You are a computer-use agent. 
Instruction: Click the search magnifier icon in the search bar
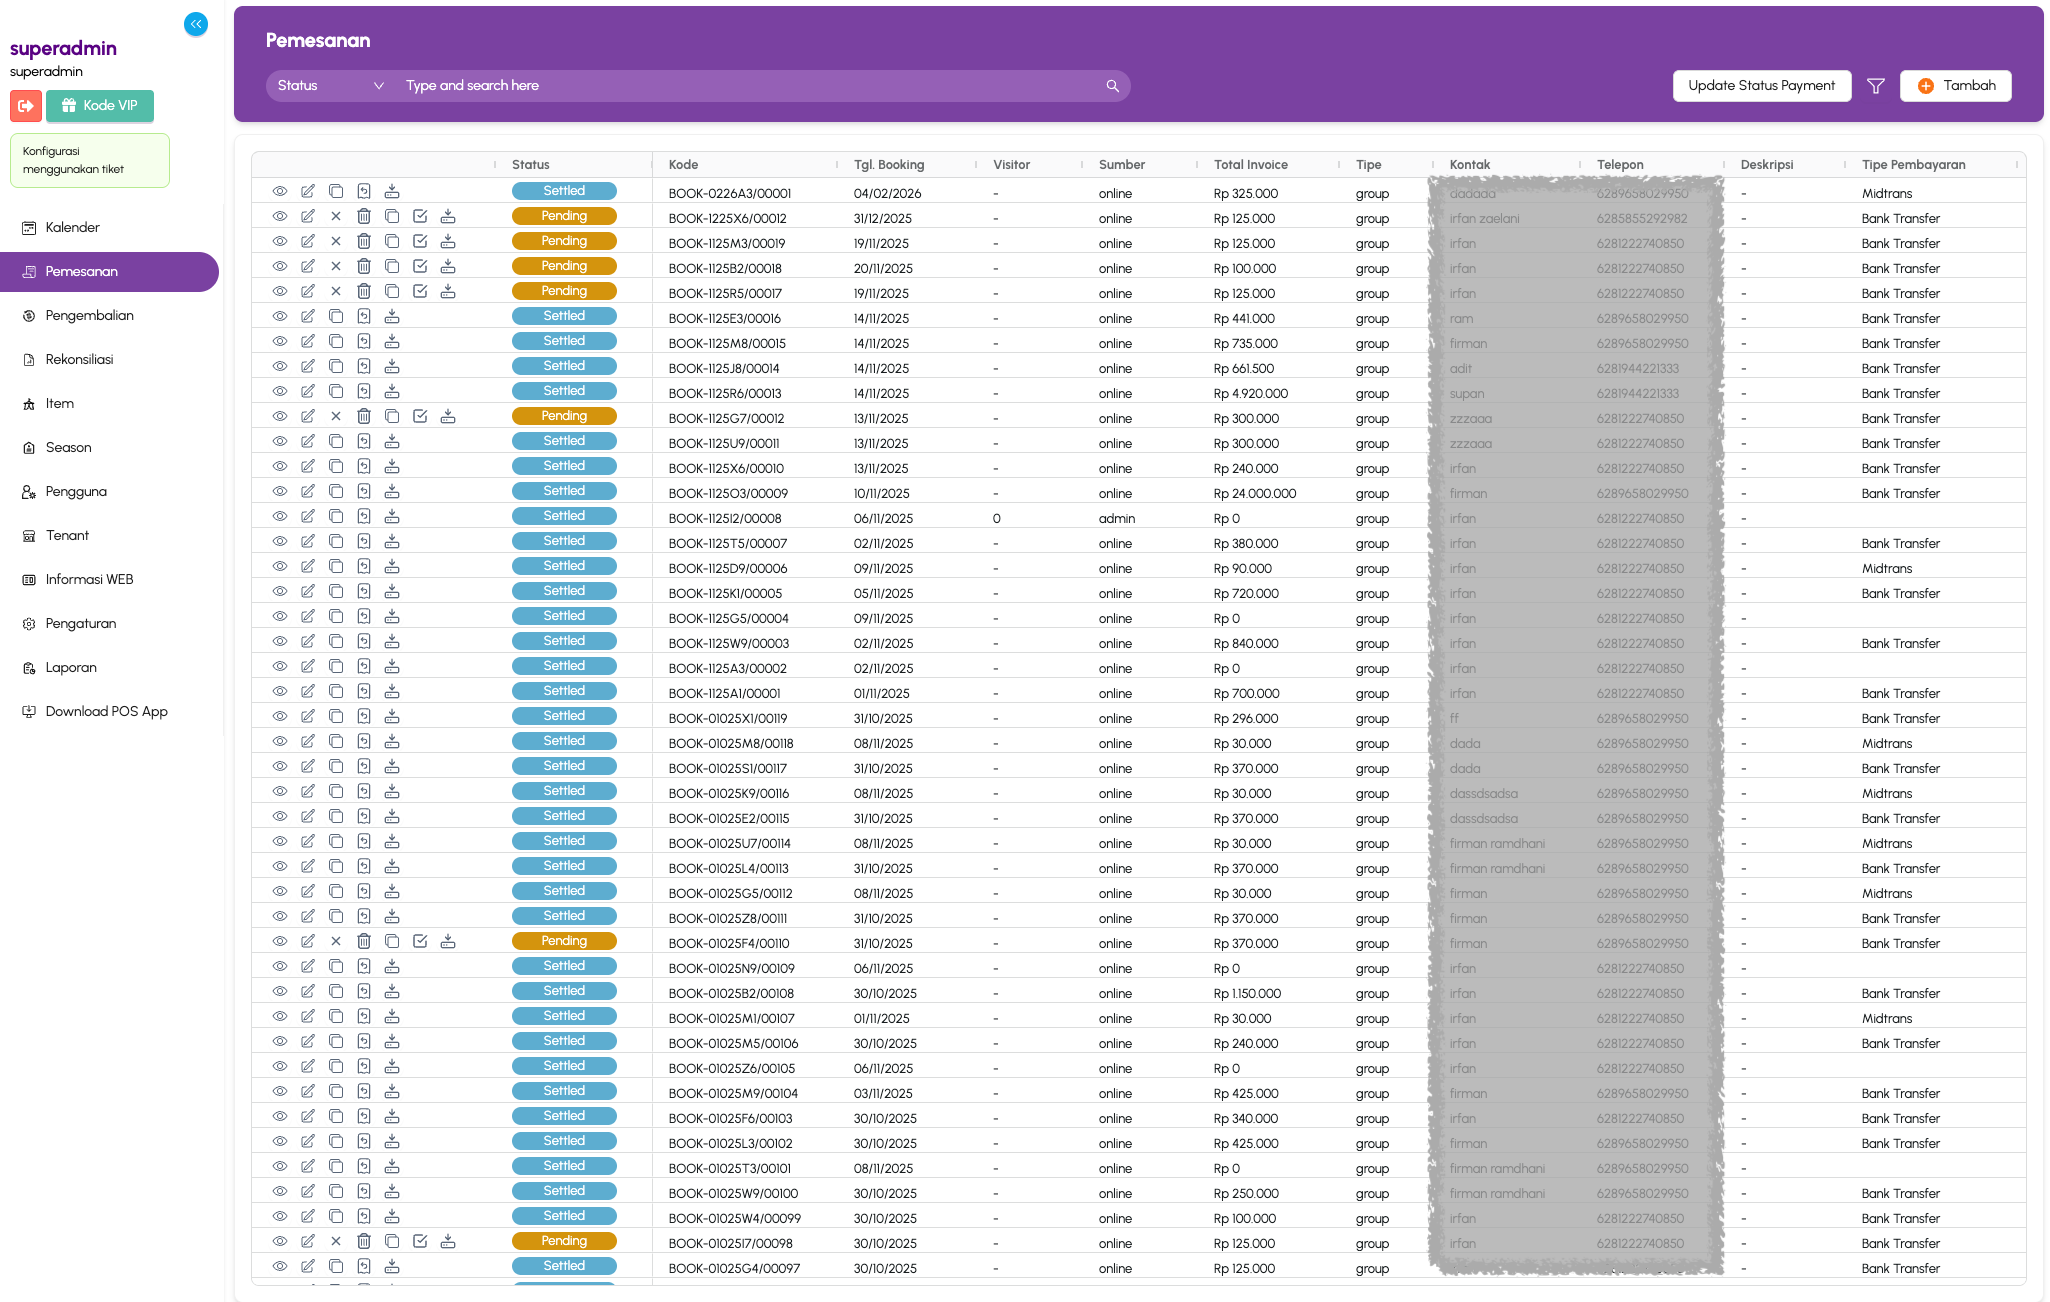pos(1112,86)
